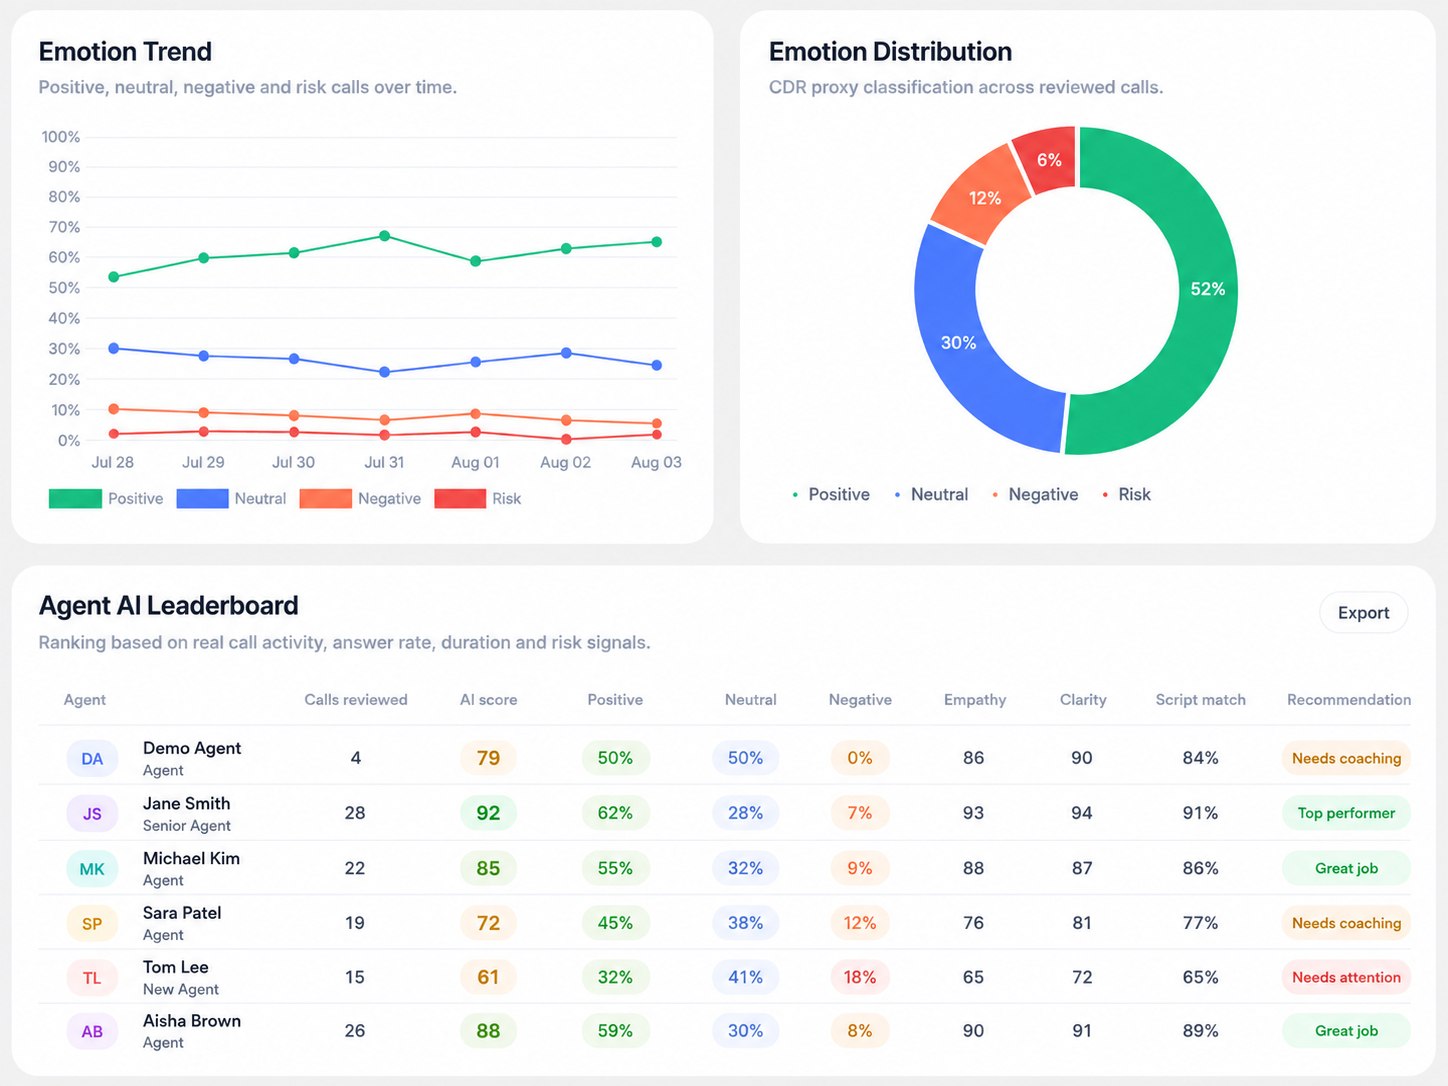Click the Script match column header

click(x=1200, y=700)
